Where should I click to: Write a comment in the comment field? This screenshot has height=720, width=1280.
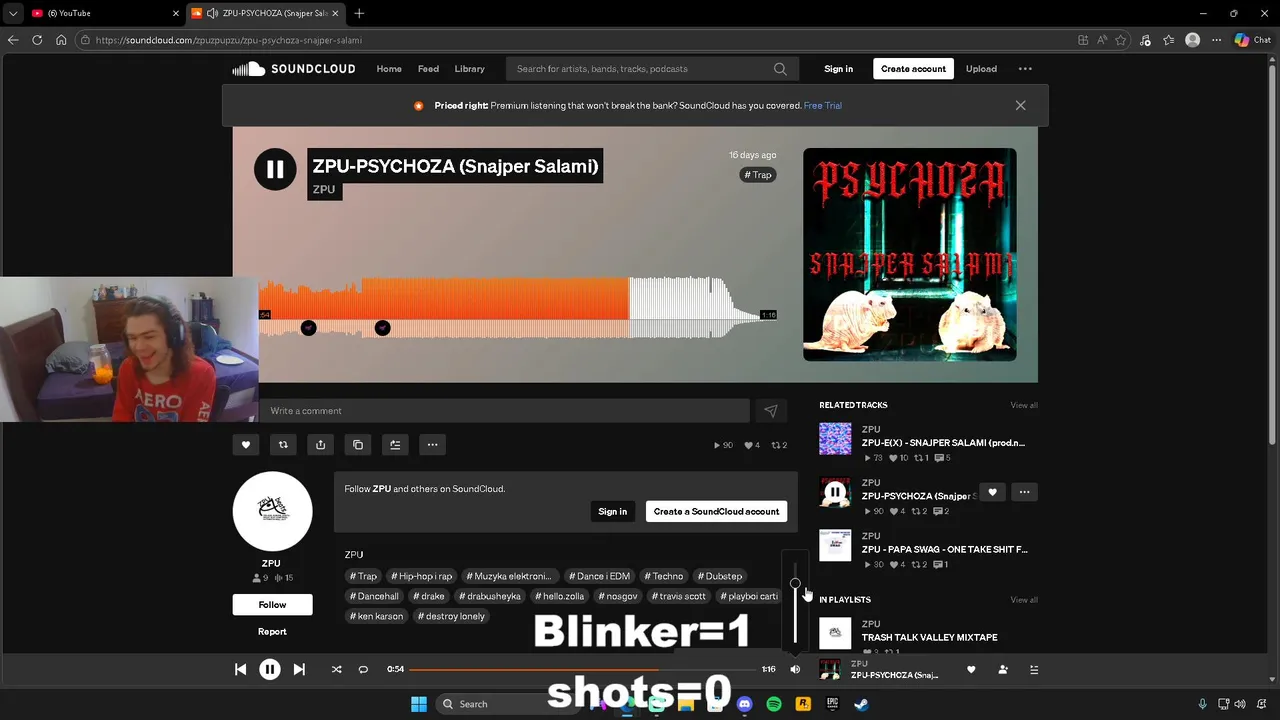click(504, 411)
